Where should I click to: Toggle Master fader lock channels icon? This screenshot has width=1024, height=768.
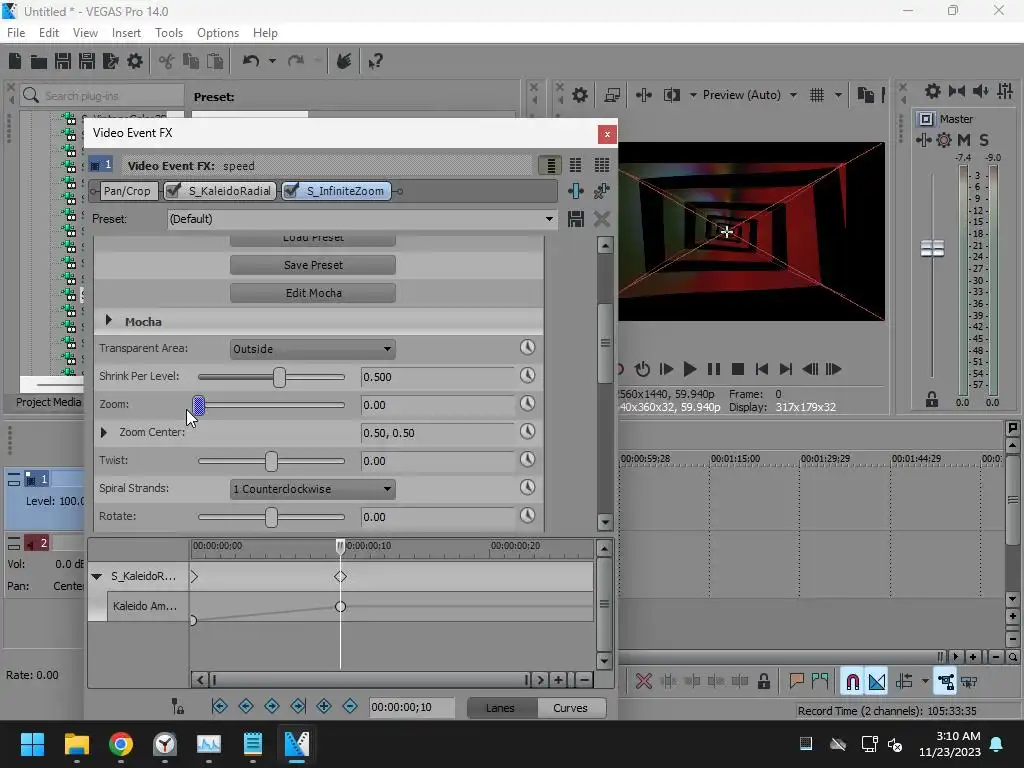(x=932, y=399)
